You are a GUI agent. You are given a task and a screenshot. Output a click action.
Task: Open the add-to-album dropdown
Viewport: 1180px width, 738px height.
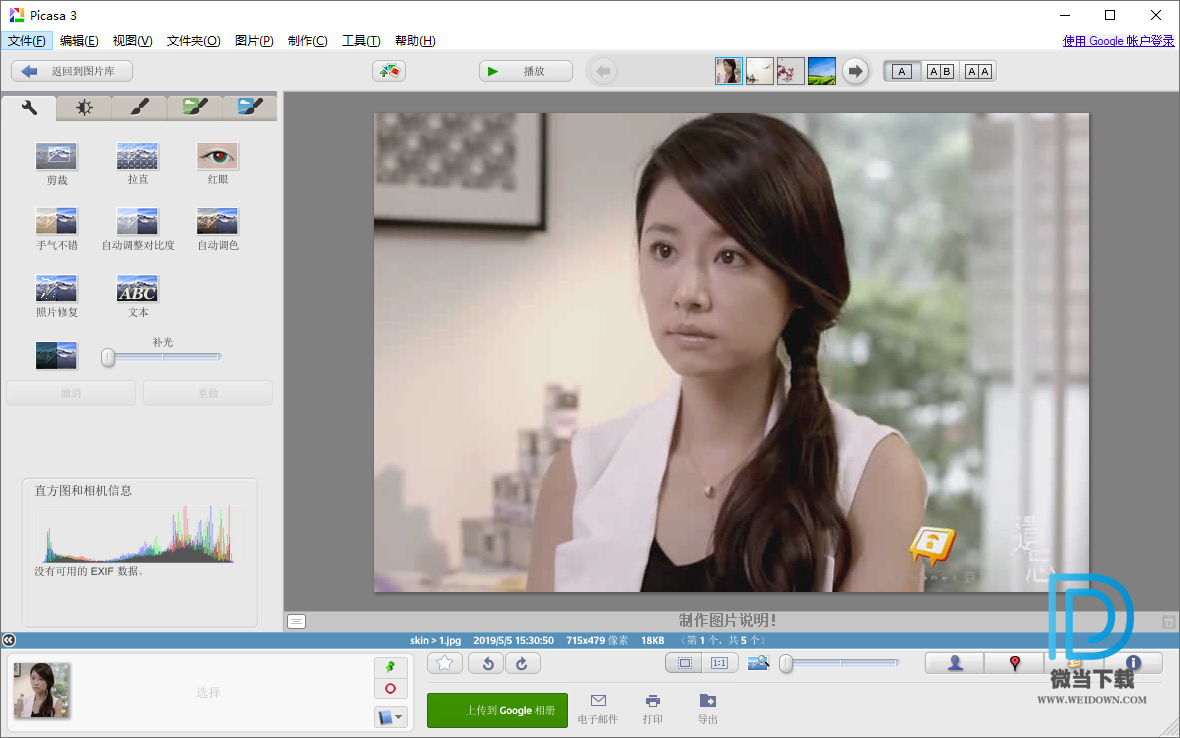pos(391,717)
